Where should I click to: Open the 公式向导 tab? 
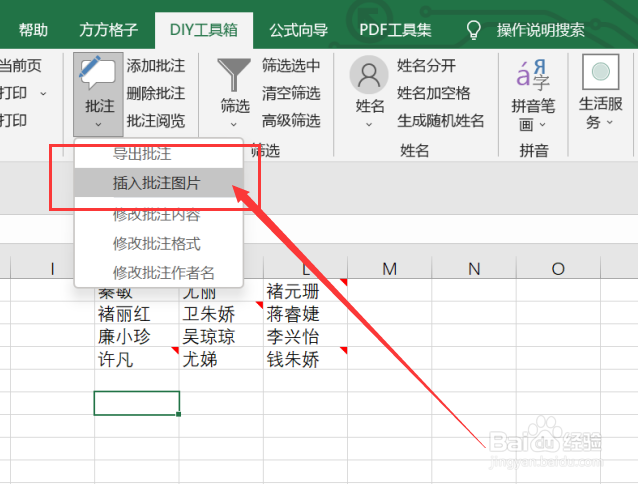(x=299, y=30)
